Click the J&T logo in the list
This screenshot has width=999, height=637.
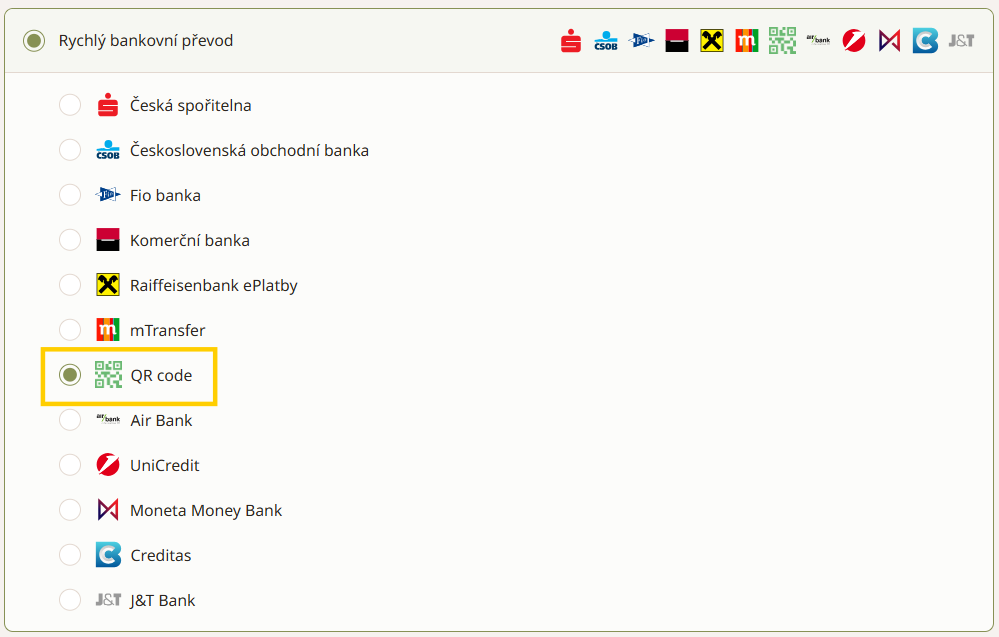click(108, 599)
